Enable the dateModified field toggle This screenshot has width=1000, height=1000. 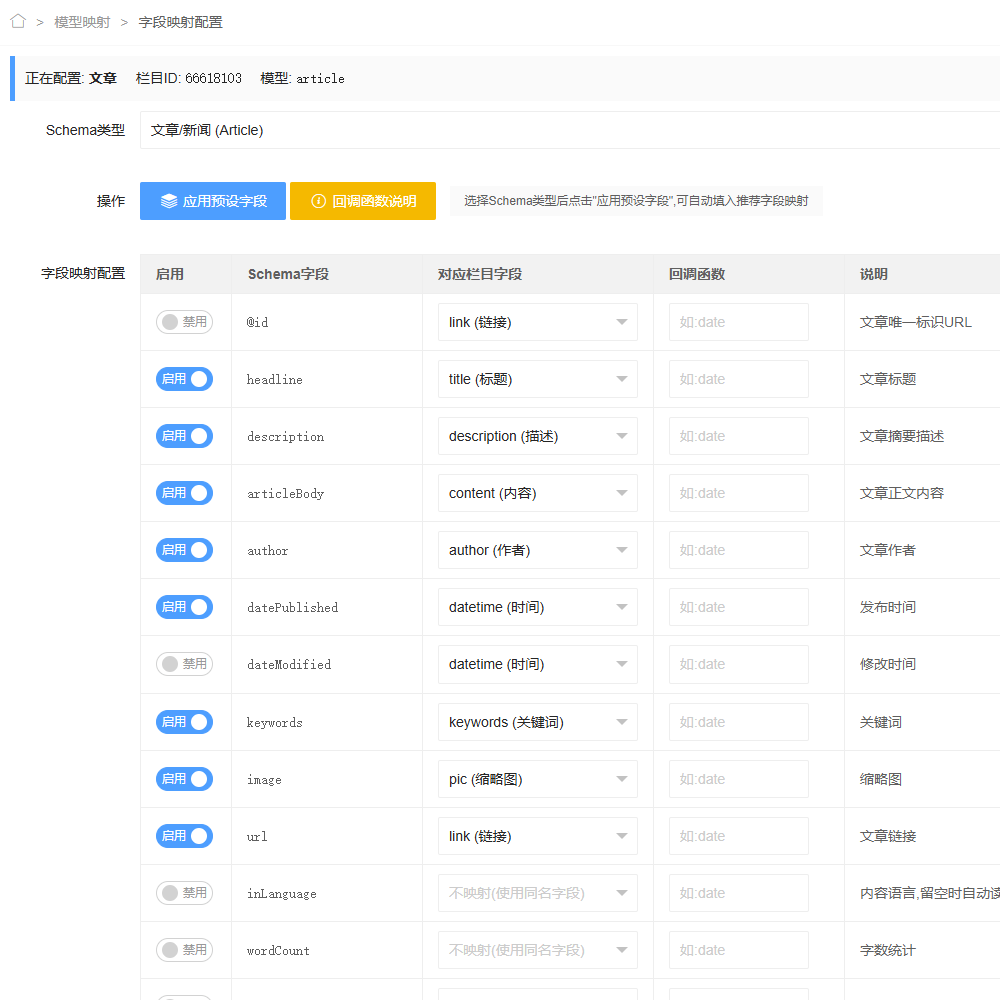click(184, 664)
